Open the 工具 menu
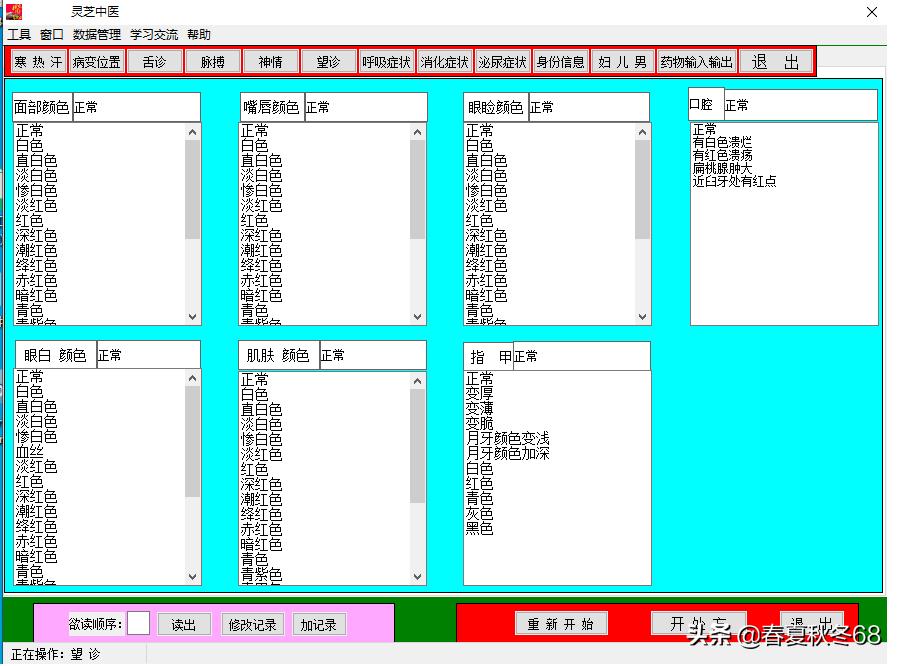The height and width of the screenshot is (666, 901). pyautogui.click(x=19, y=34)
